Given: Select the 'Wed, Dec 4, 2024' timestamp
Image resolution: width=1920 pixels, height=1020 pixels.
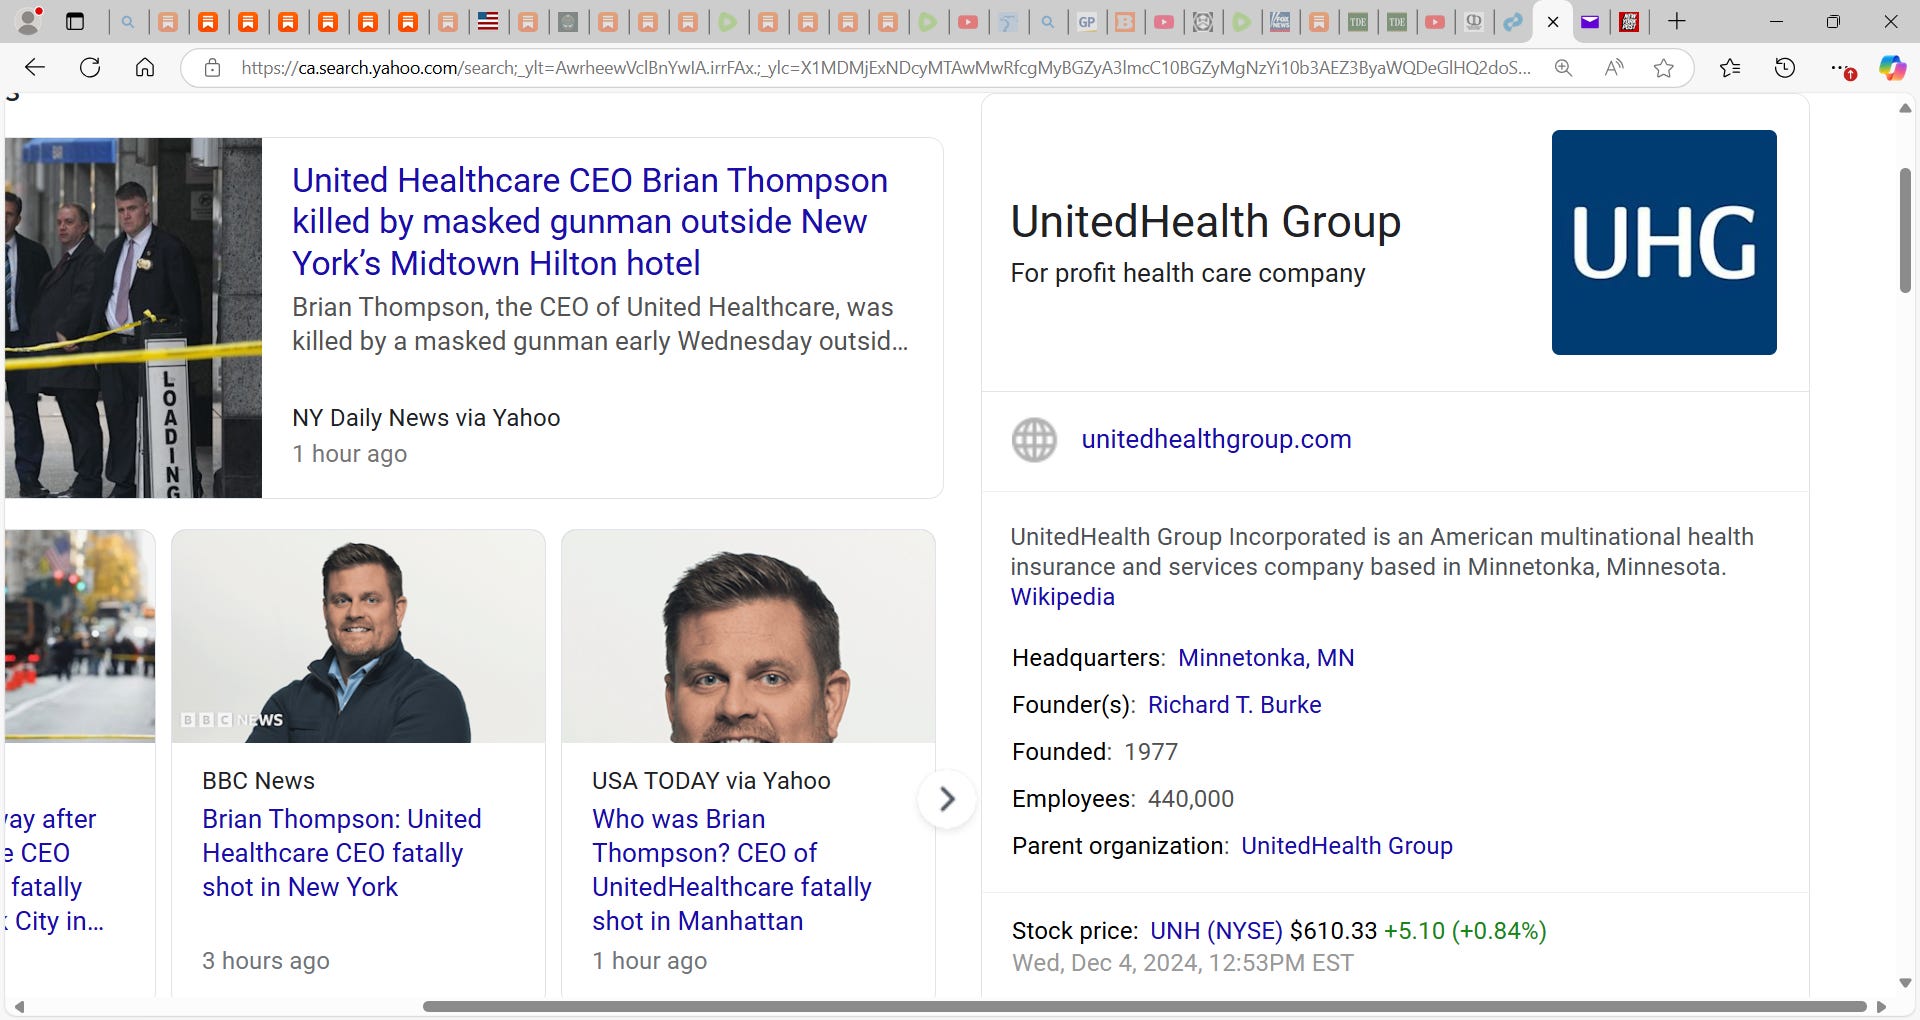Looking at the screenshot, I should tap(1182, 963).
